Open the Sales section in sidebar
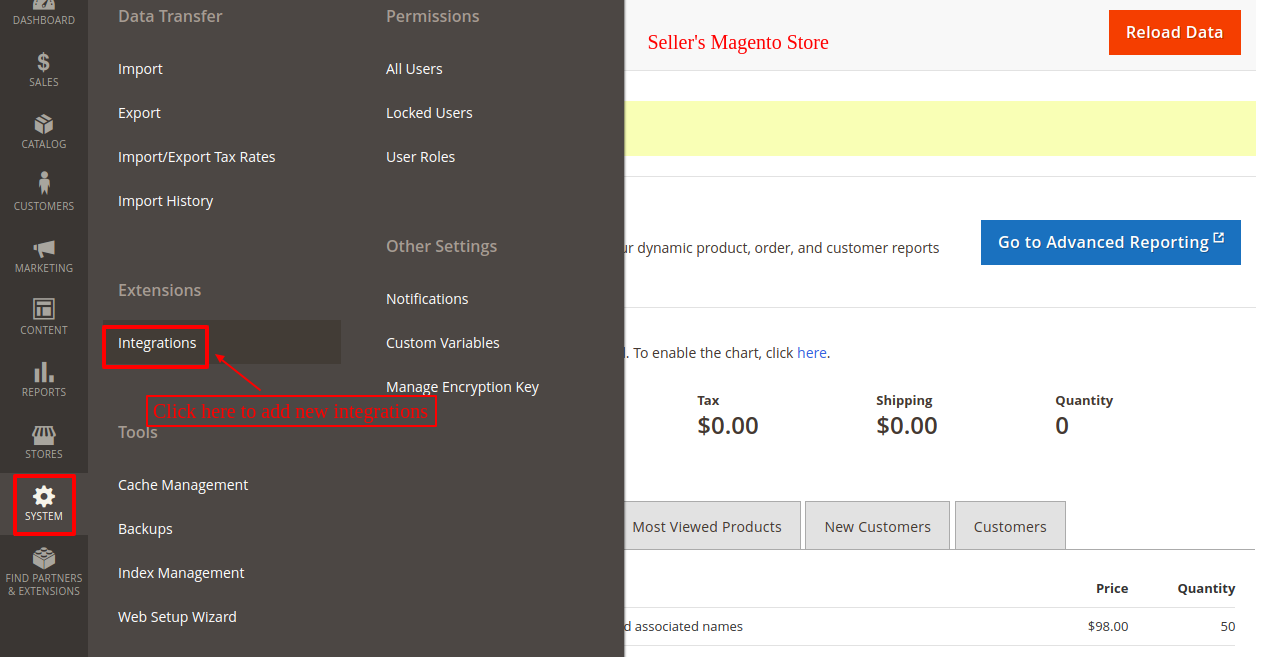1286x657 pixels. [x=43, y=68]
